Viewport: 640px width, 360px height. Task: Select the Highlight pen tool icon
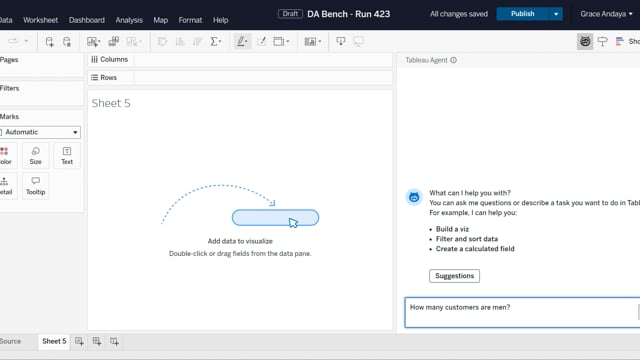242,41
